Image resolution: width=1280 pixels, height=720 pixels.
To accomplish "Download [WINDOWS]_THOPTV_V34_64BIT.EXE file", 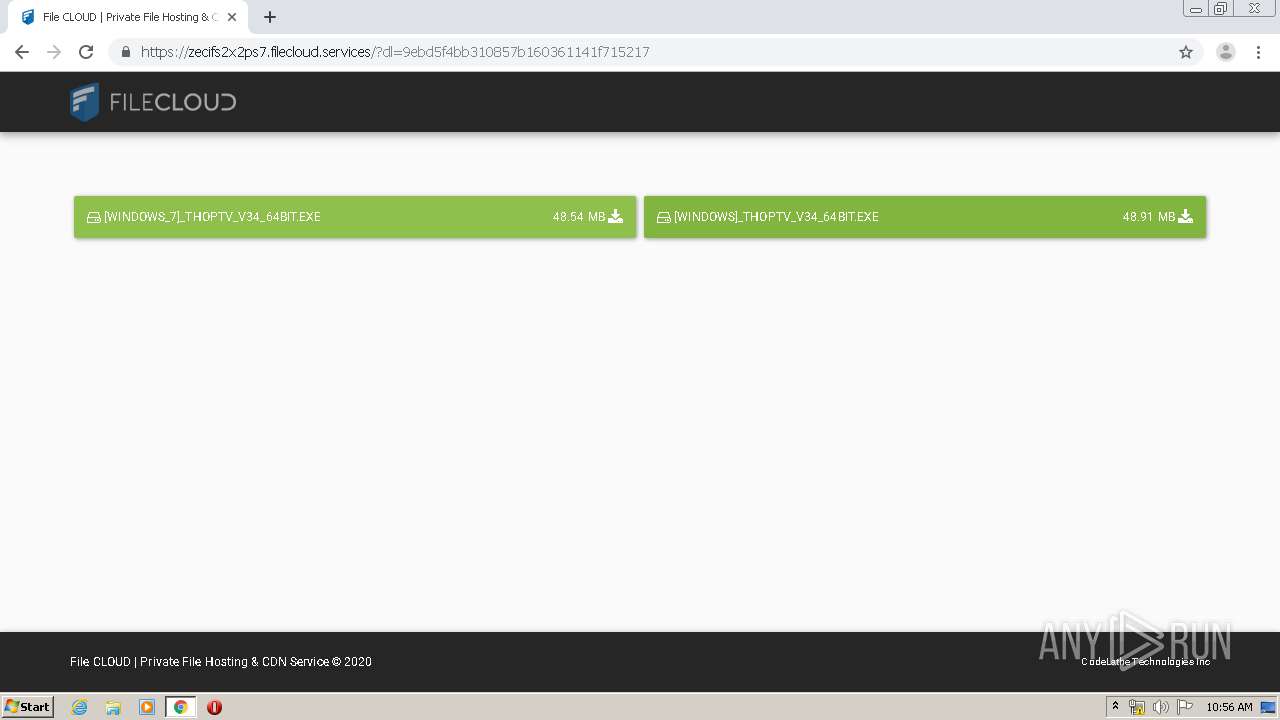I will pyautogui.click(x=925, y=217).
